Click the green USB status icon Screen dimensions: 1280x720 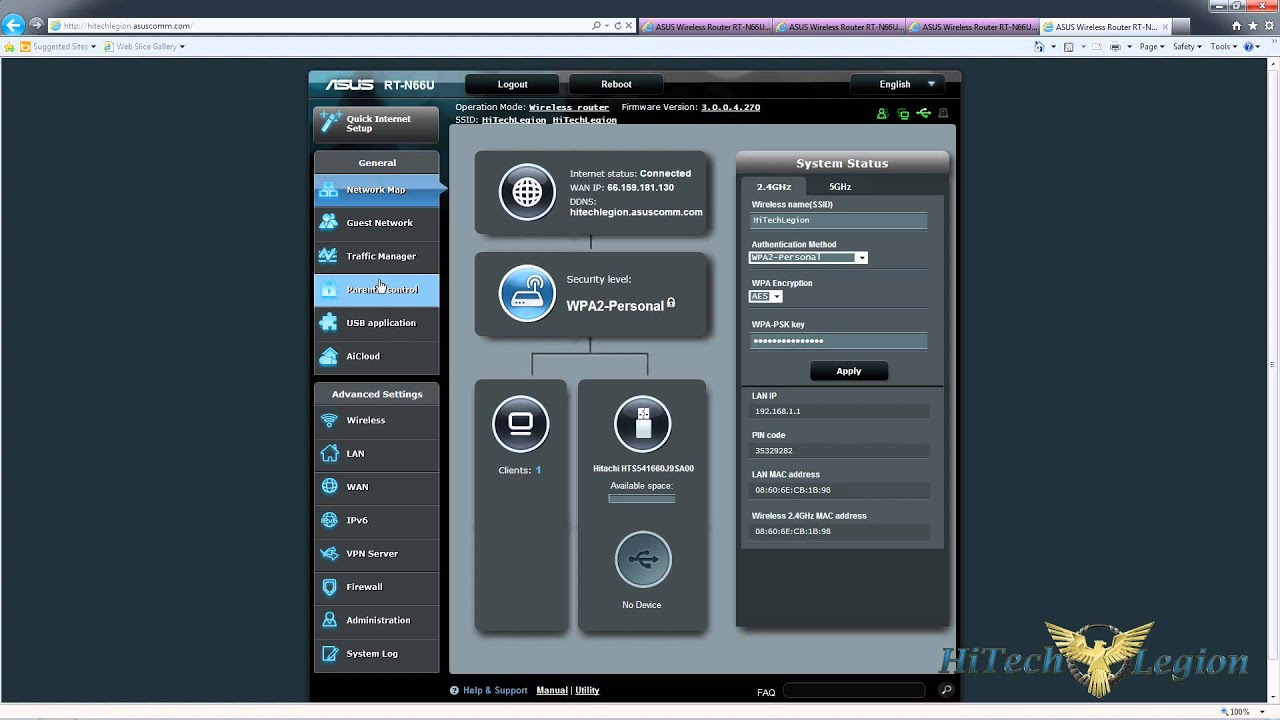click(923, 114)
